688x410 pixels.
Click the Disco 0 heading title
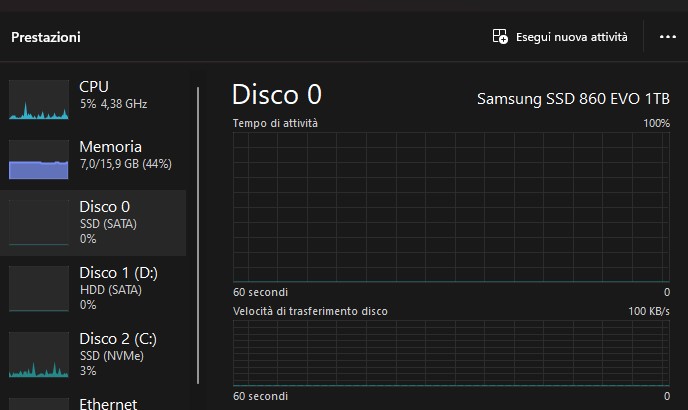277,95
